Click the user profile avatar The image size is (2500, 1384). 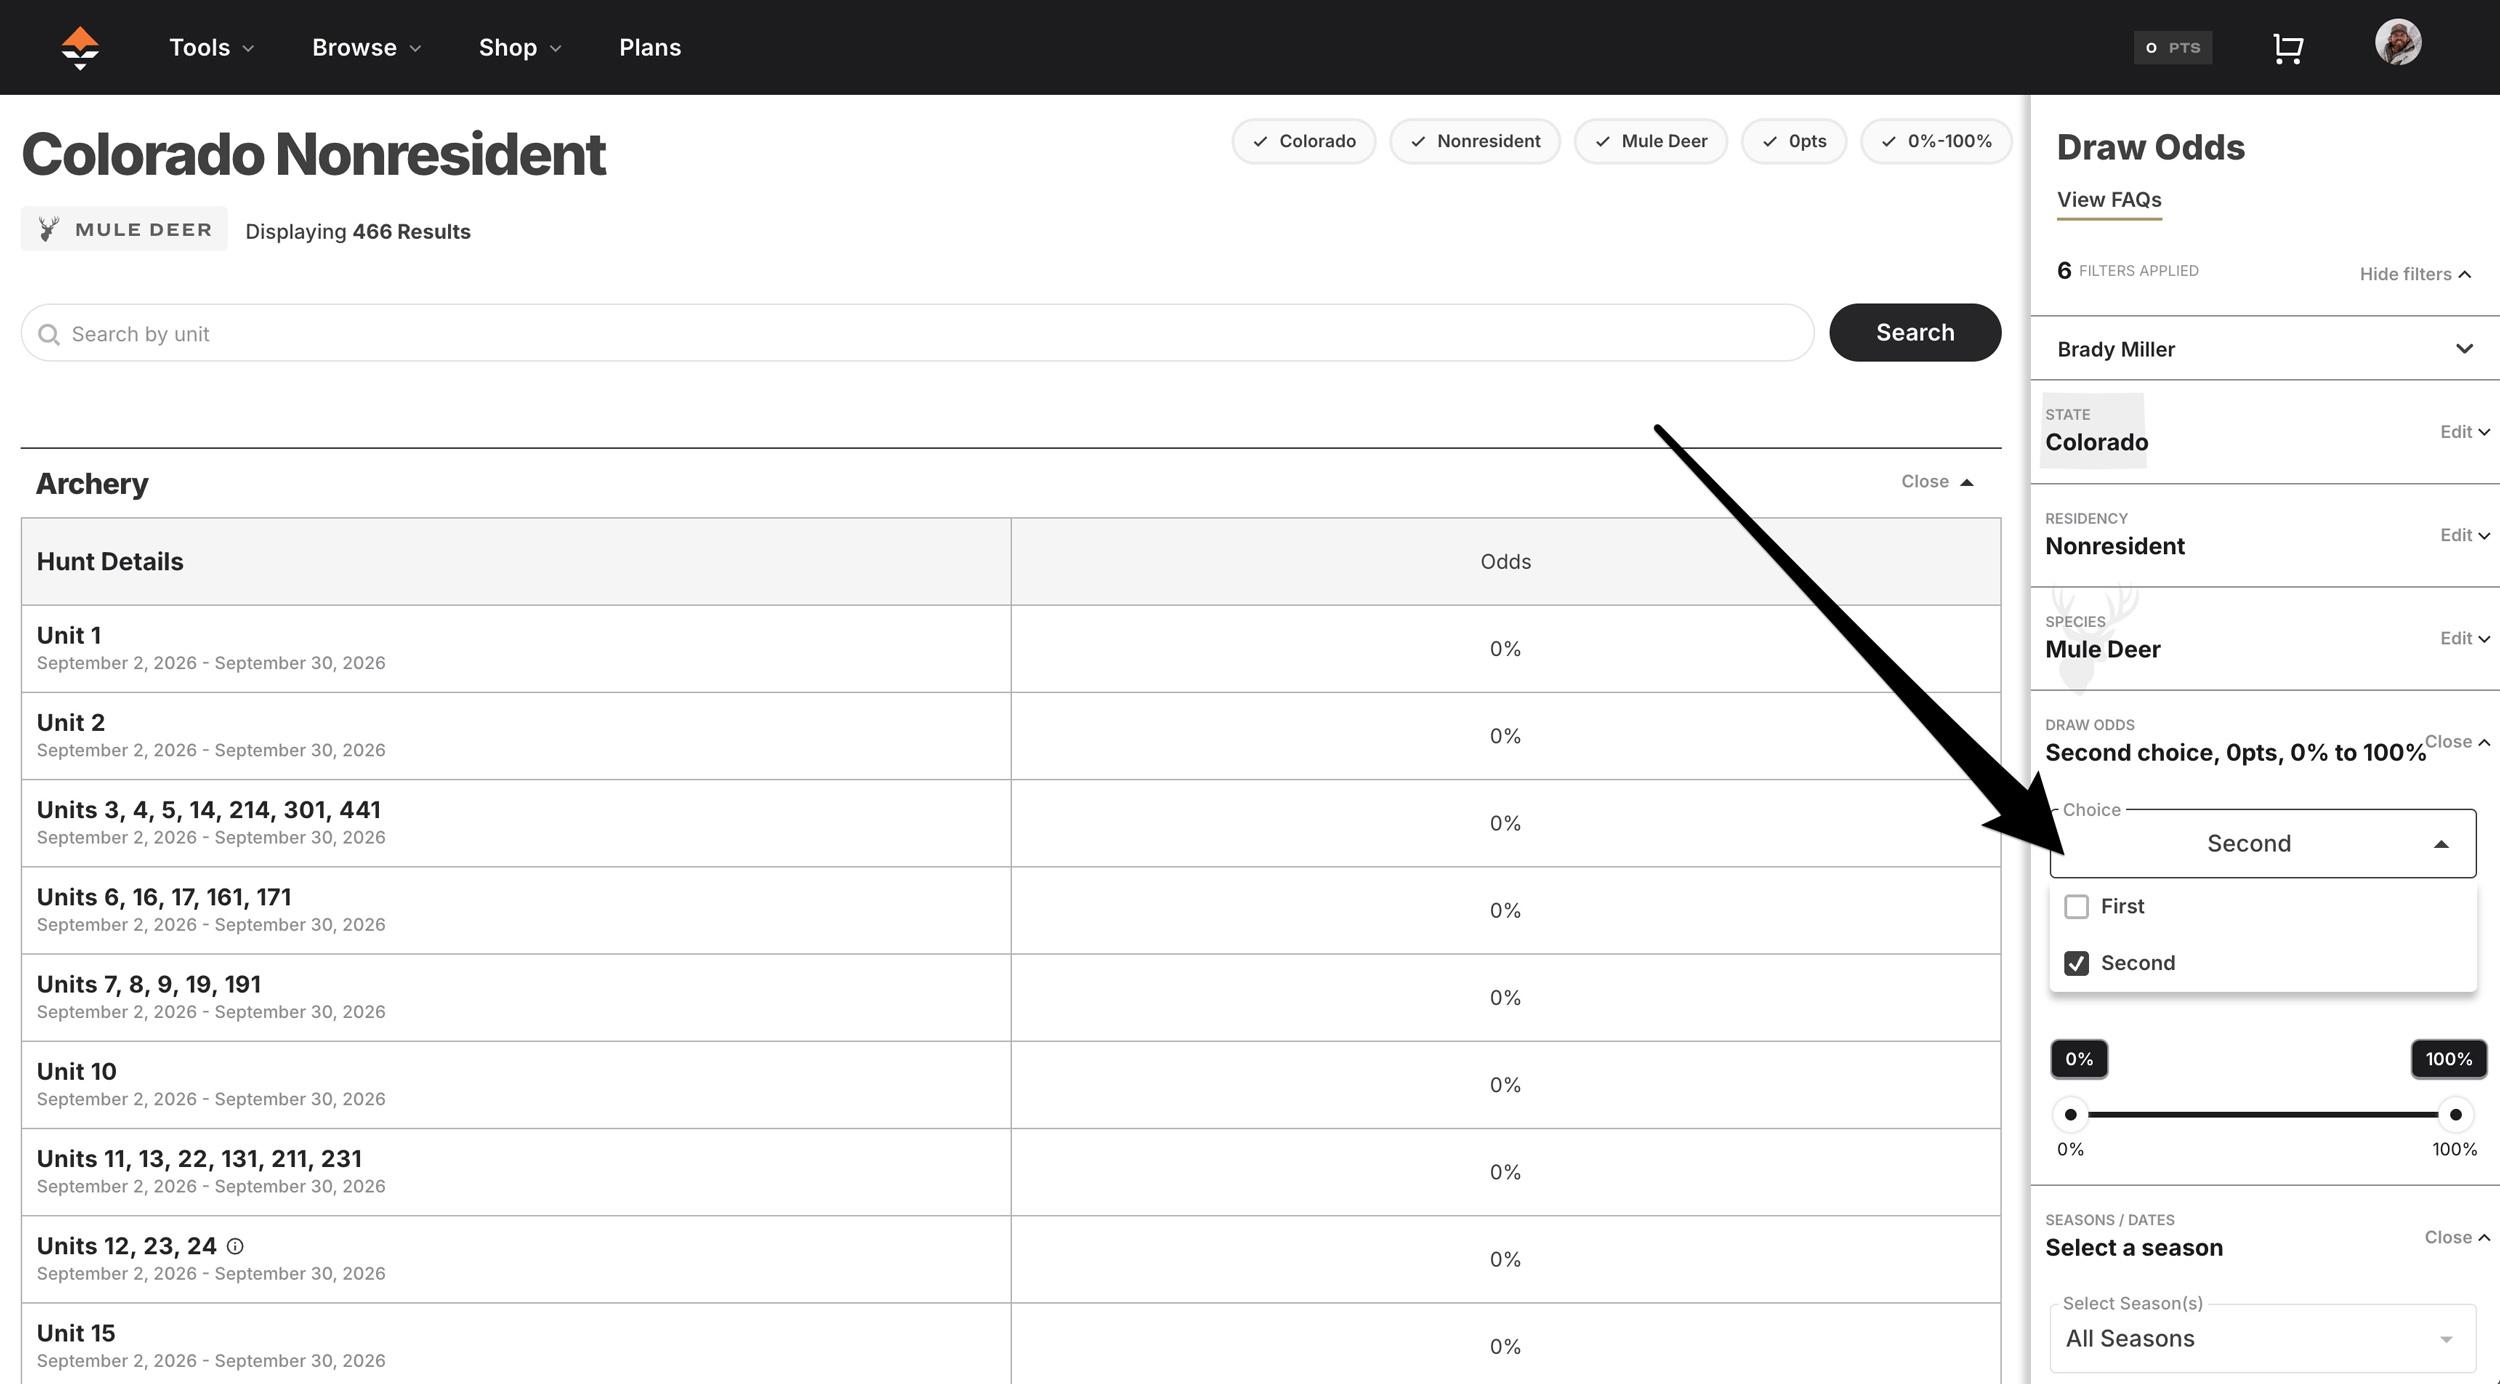coord(2397,43)
